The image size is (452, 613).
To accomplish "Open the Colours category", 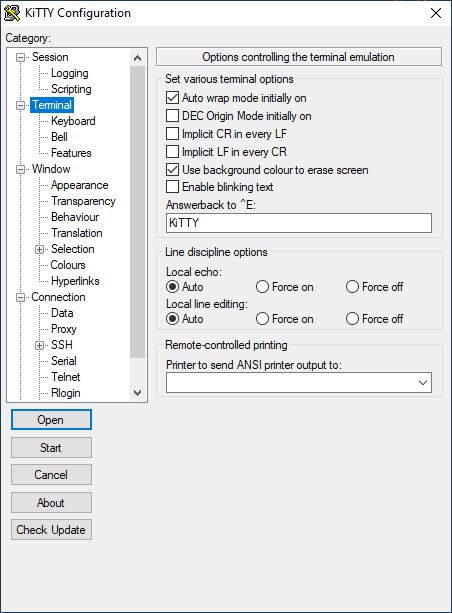I will tap(68, 265).
